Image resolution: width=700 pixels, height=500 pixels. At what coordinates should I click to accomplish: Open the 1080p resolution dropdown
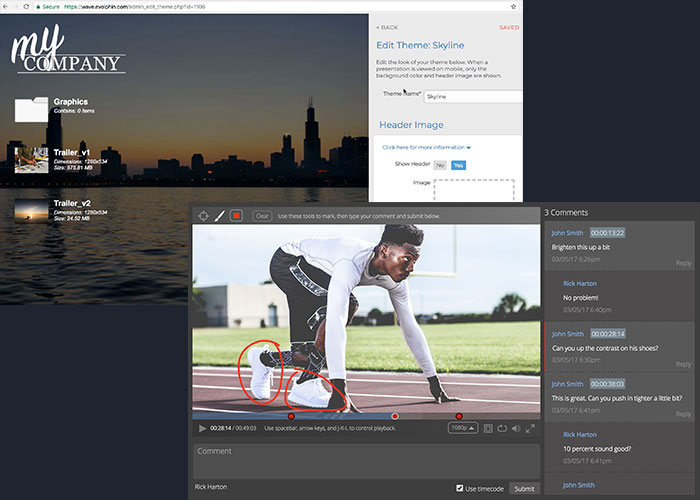click(462, 428)
